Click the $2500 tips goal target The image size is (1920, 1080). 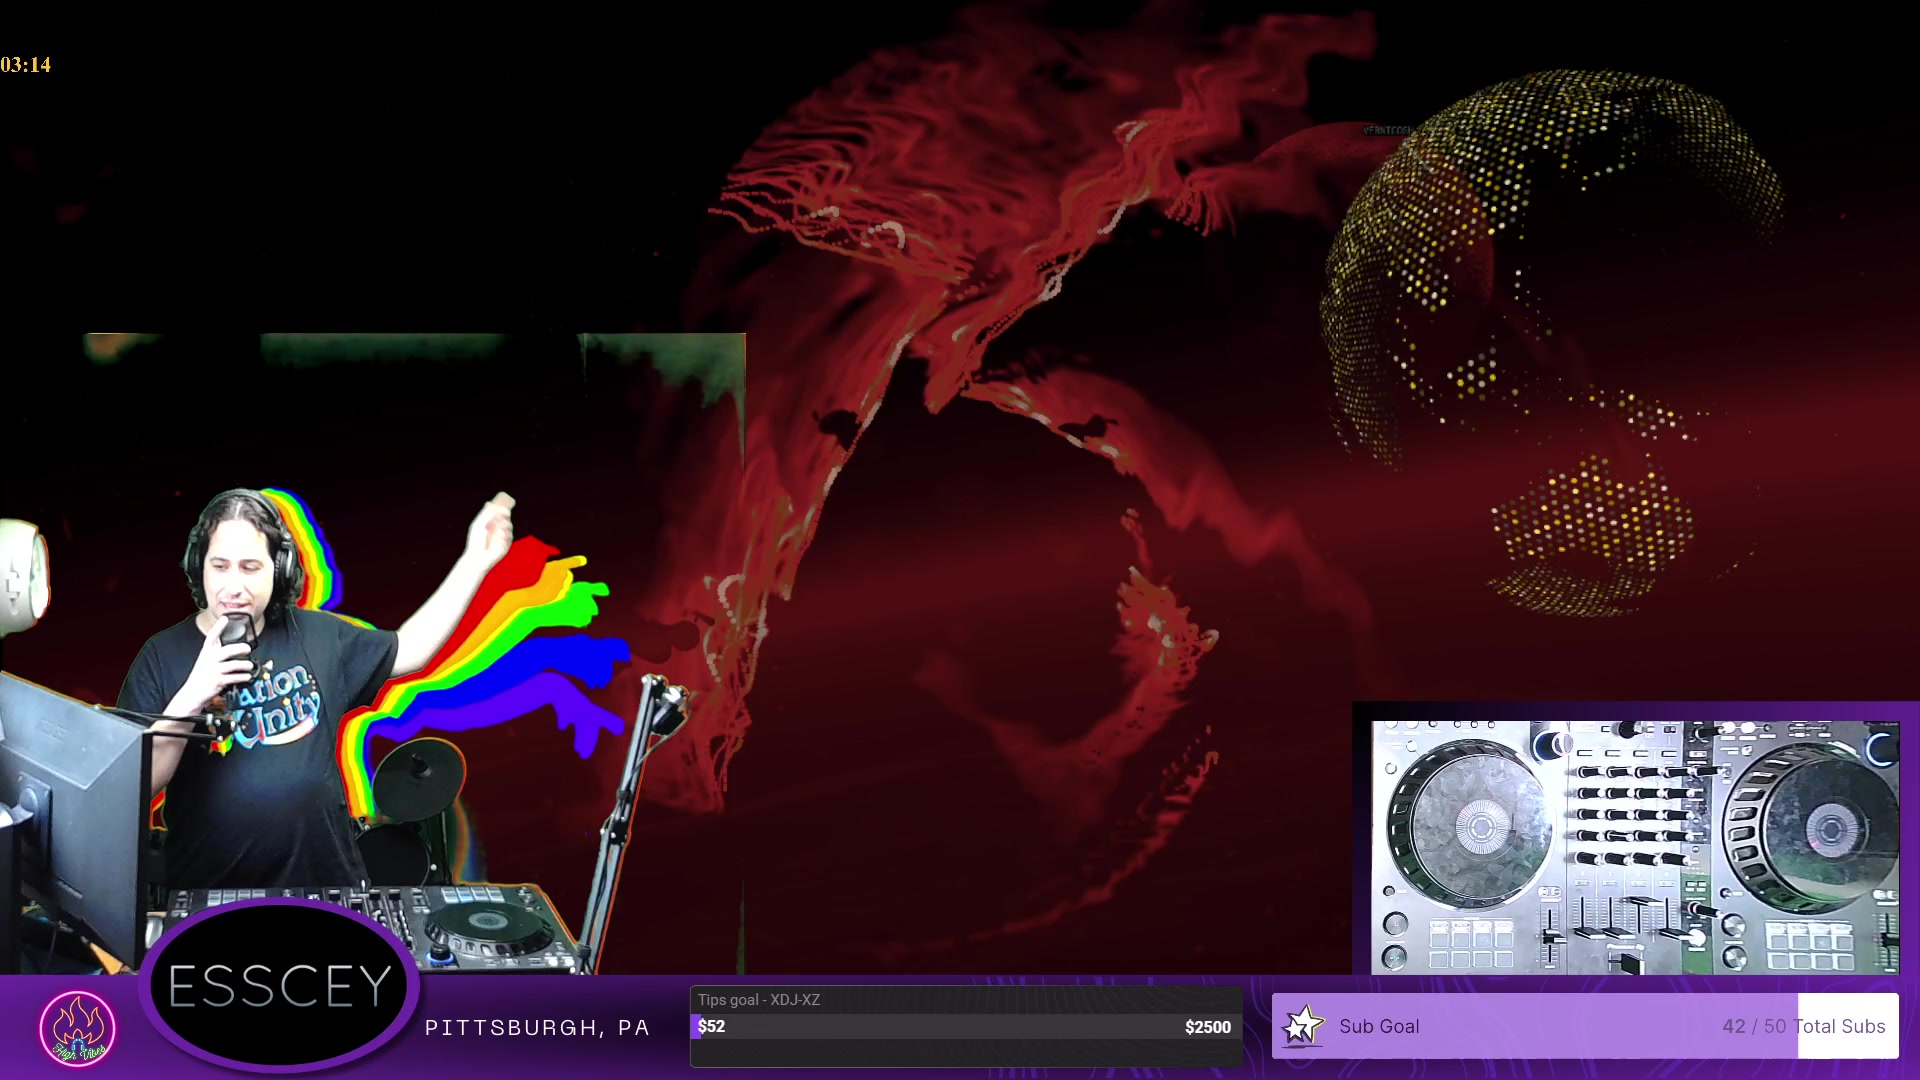[1207, 1027]
